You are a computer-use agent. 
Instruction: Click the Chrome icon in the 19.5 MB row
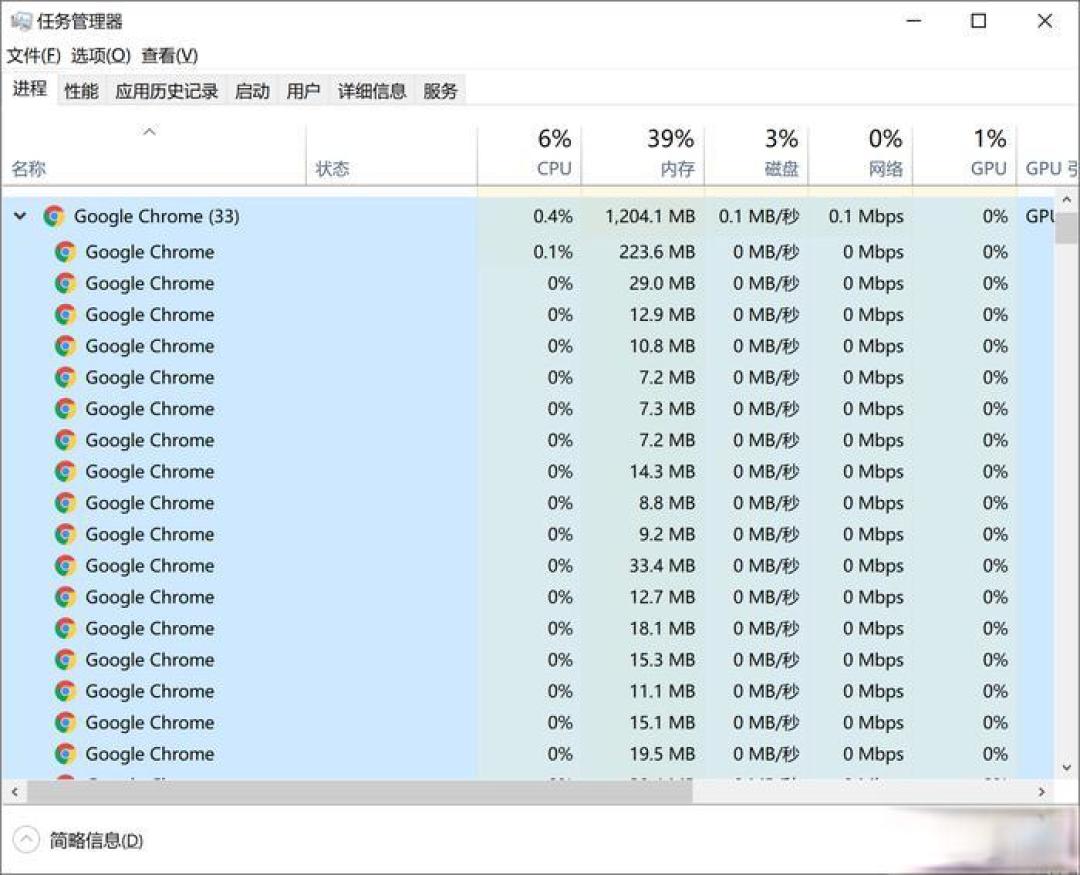[65, 754]
